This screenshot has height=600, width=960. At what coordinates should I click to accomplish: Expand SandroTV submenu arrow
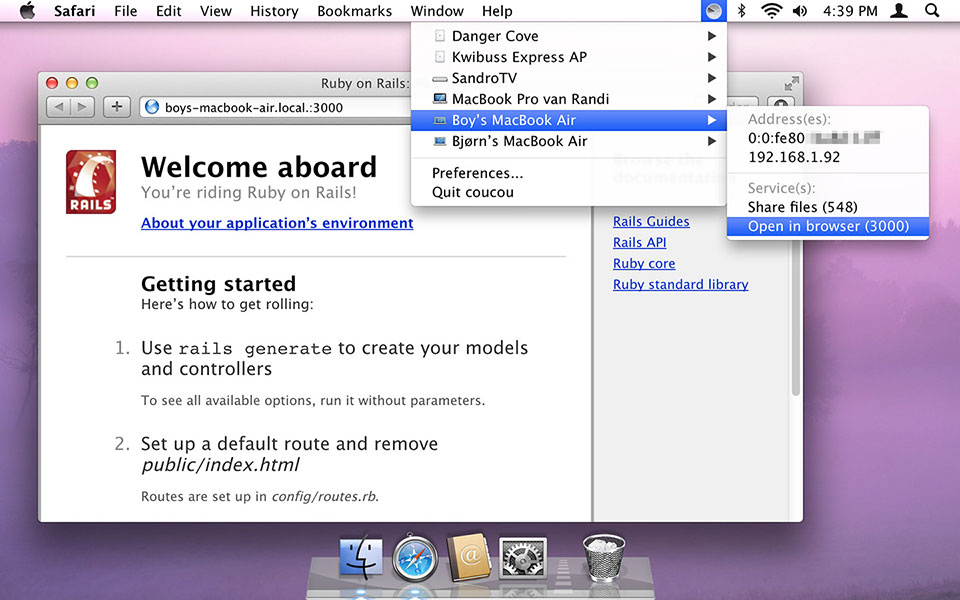point(711,78)
